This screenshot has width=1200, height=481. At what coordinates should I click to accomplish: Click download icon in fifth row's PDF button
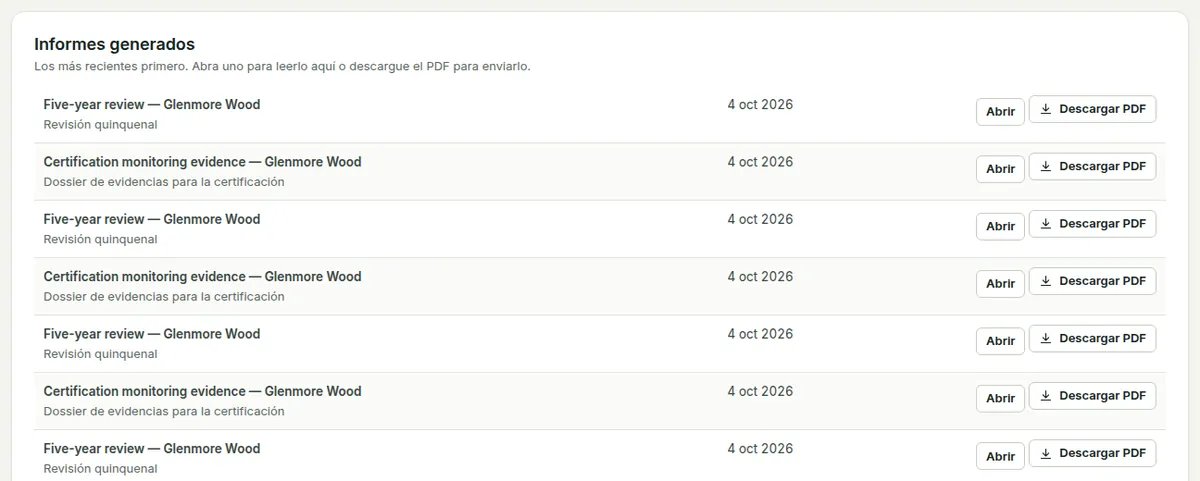1046,338
